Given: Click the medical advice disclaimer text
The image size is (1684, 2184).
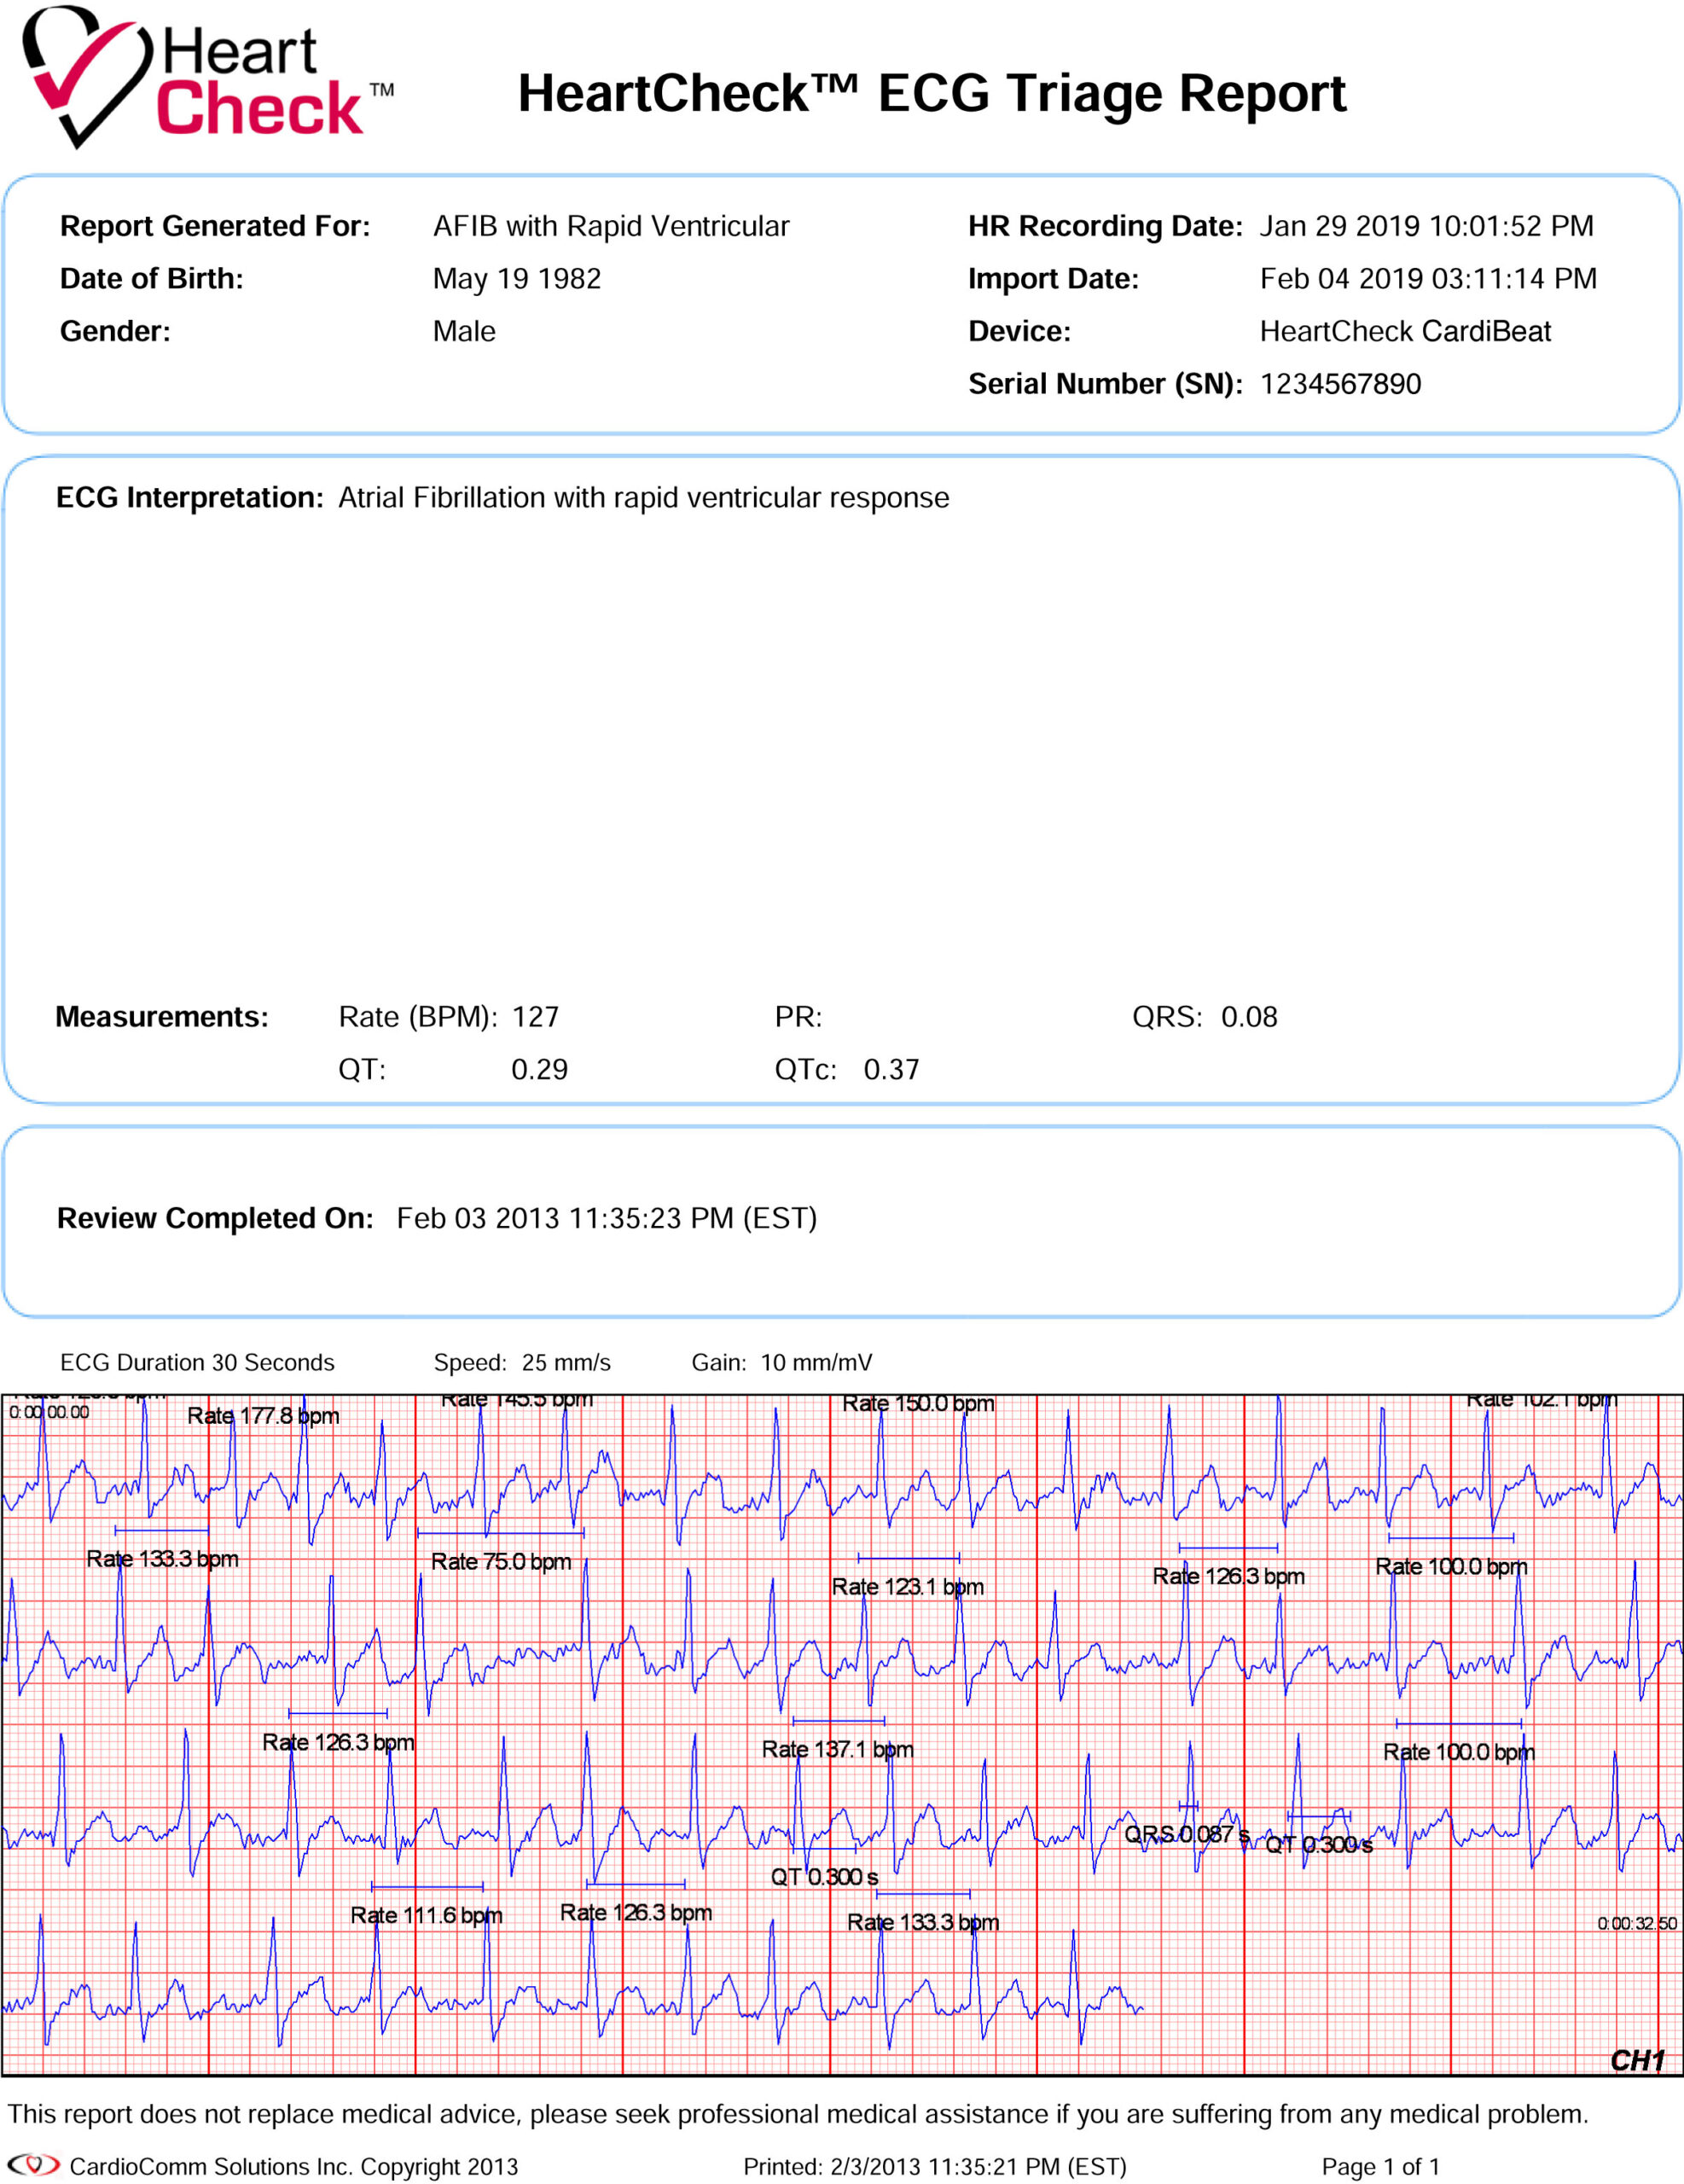Looking at the screenshot, I should [798, 2114].
